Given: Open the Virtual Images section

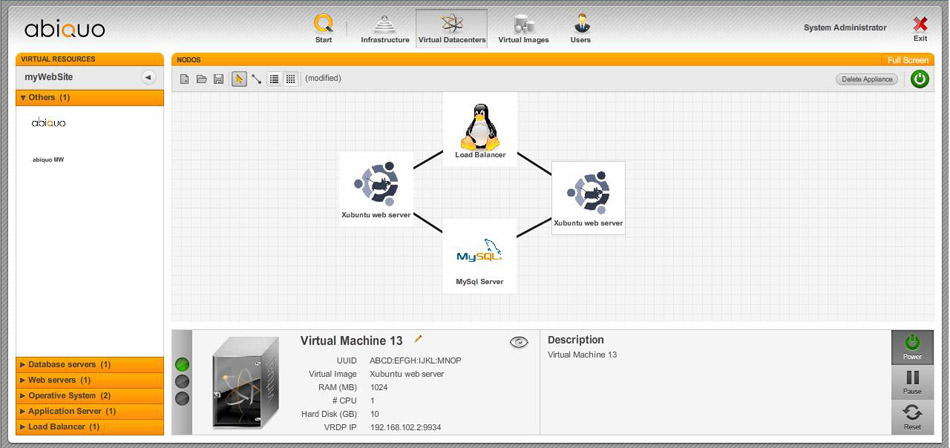Looking at the screenshot, I should (x=523, y=28).
